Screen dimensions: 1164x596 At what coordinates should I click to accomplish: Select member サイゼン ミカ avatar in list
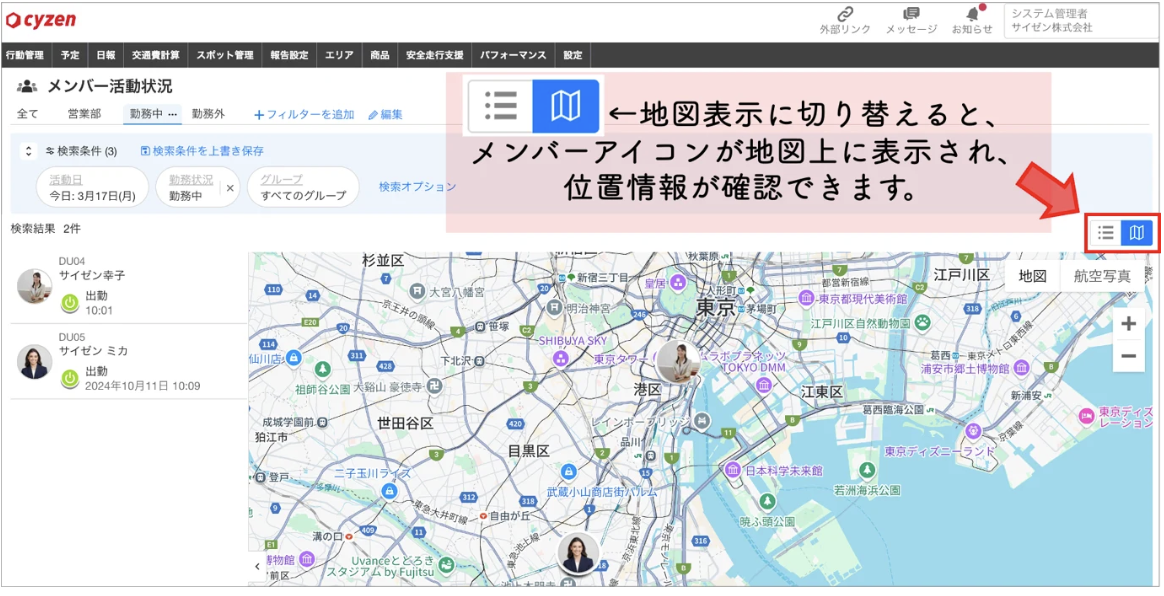click(34, 361)
